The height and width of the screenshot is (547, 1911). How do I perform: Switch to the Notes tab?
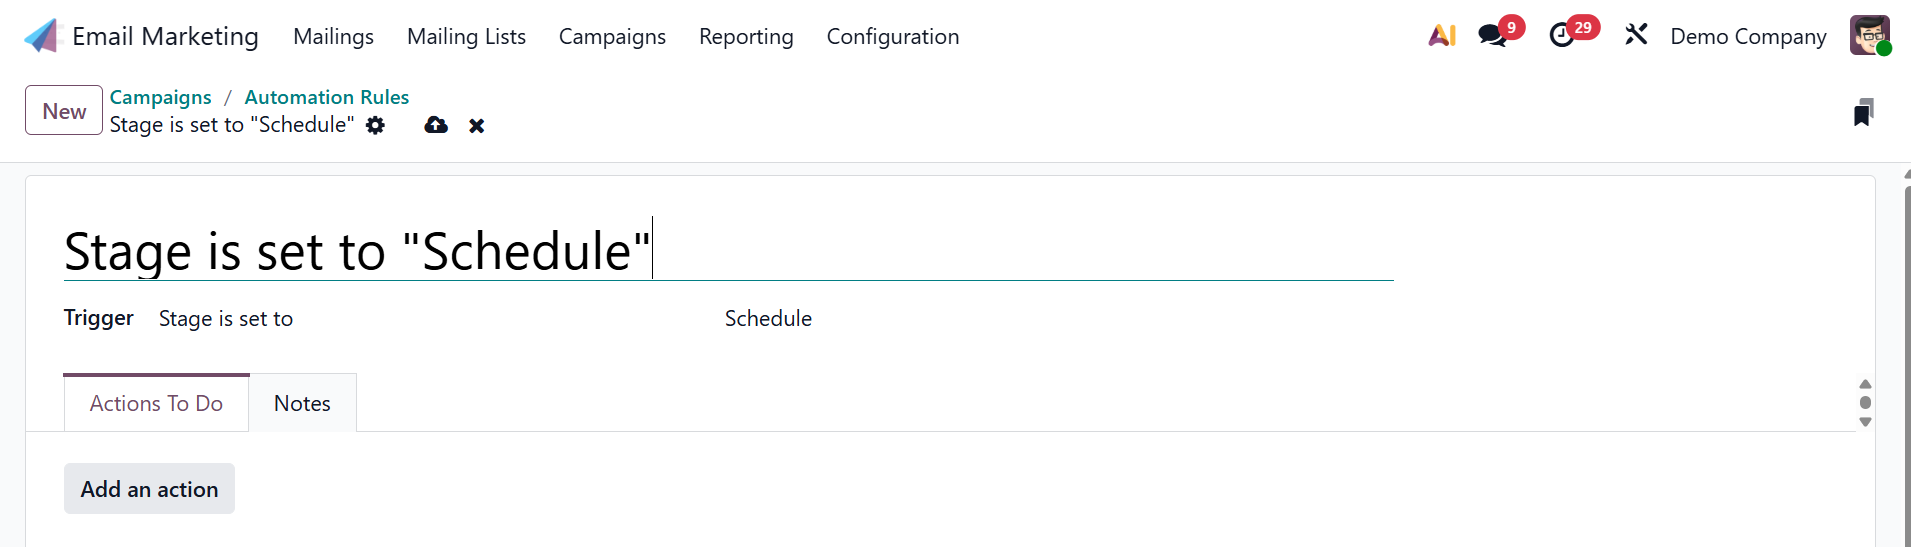[302, 403]
